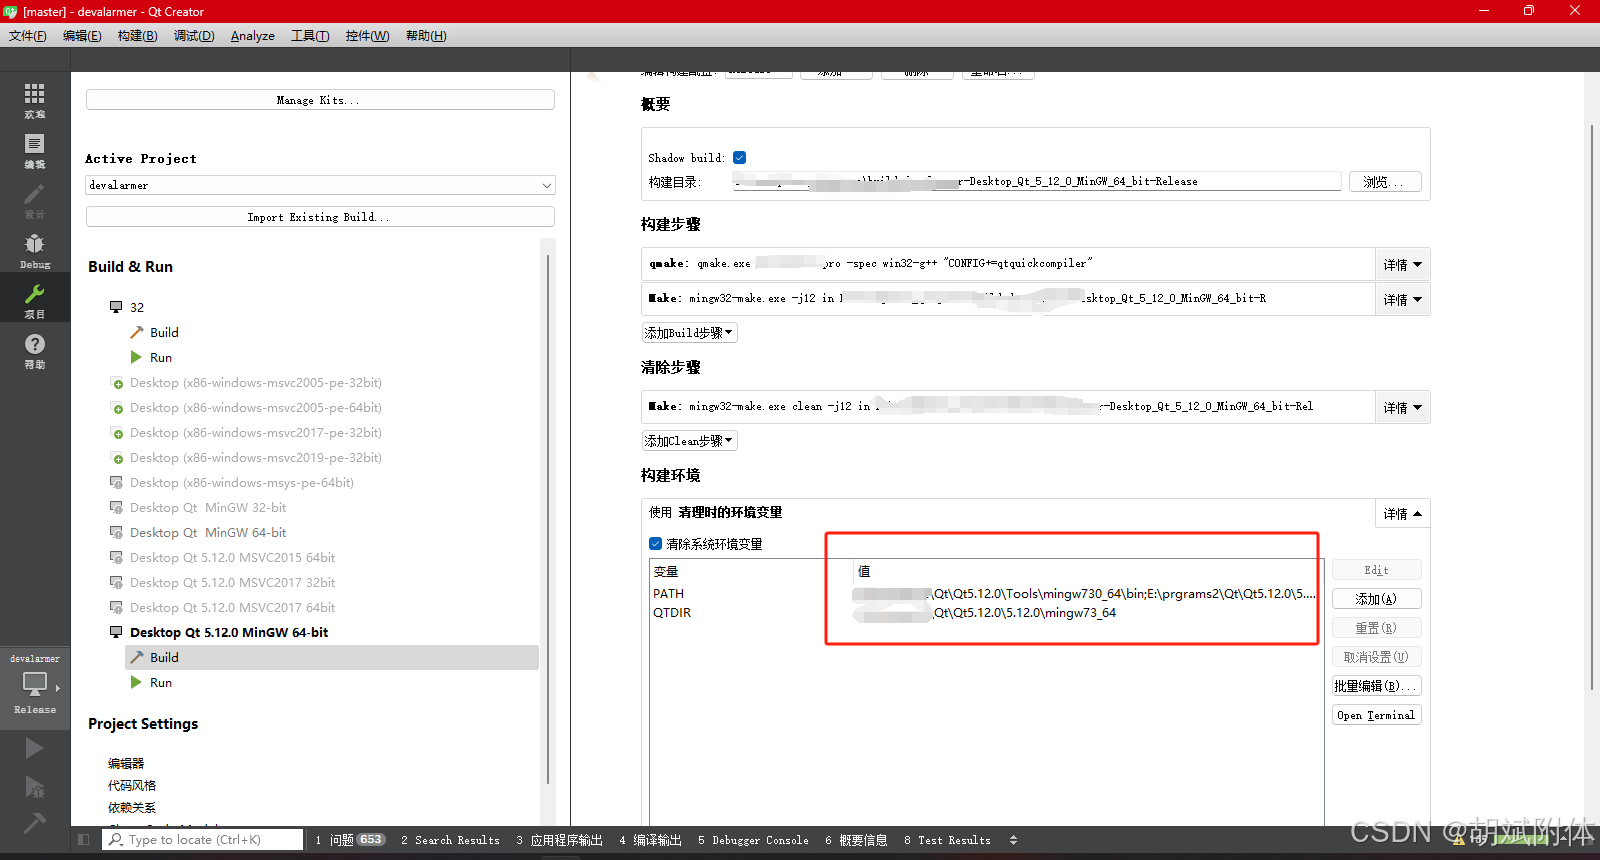Image resolution: width=1600 pixels, height=860 pixels.
Task: Open the Design mode icon
Action: 35,200
